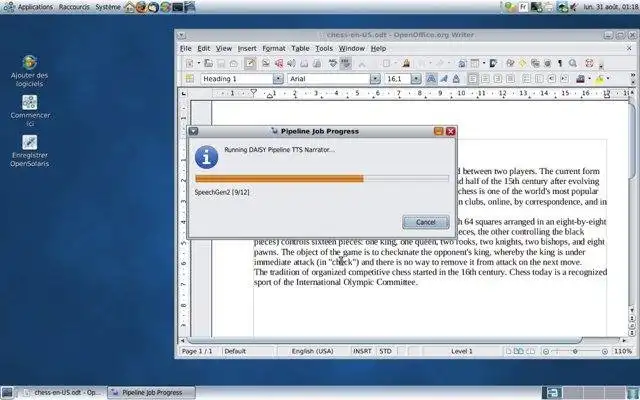Viewport: 640px width, 400px height.
Task: Open the Heading 1 paragraph style dropdown
Action: pyautogui.click(x=278, y=79)
